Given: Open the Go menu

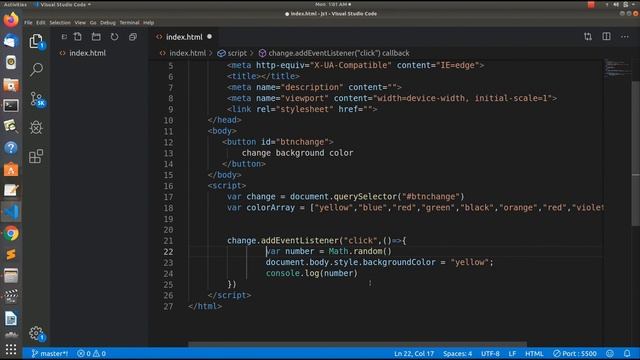Looking at the screenshot, I should click(x=93, y=23).
